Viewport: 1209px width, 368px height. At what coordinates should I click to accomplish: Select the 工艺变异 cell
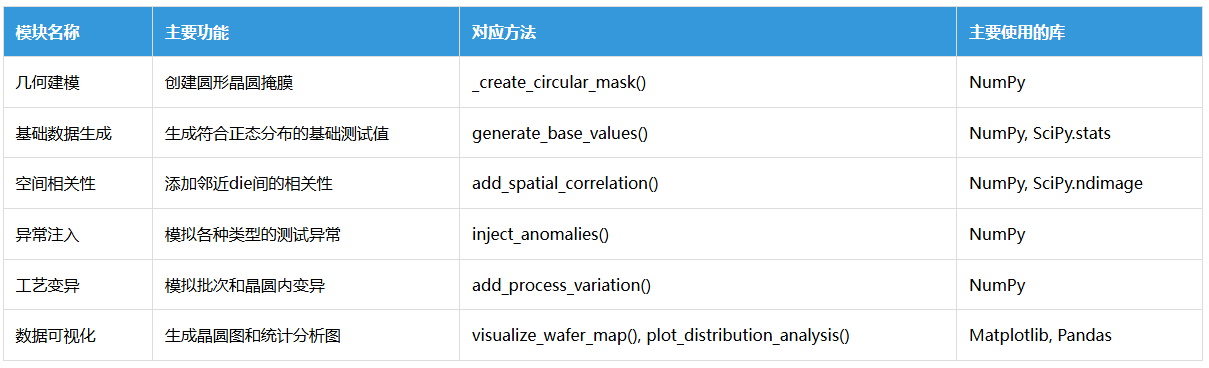(78, 285)
